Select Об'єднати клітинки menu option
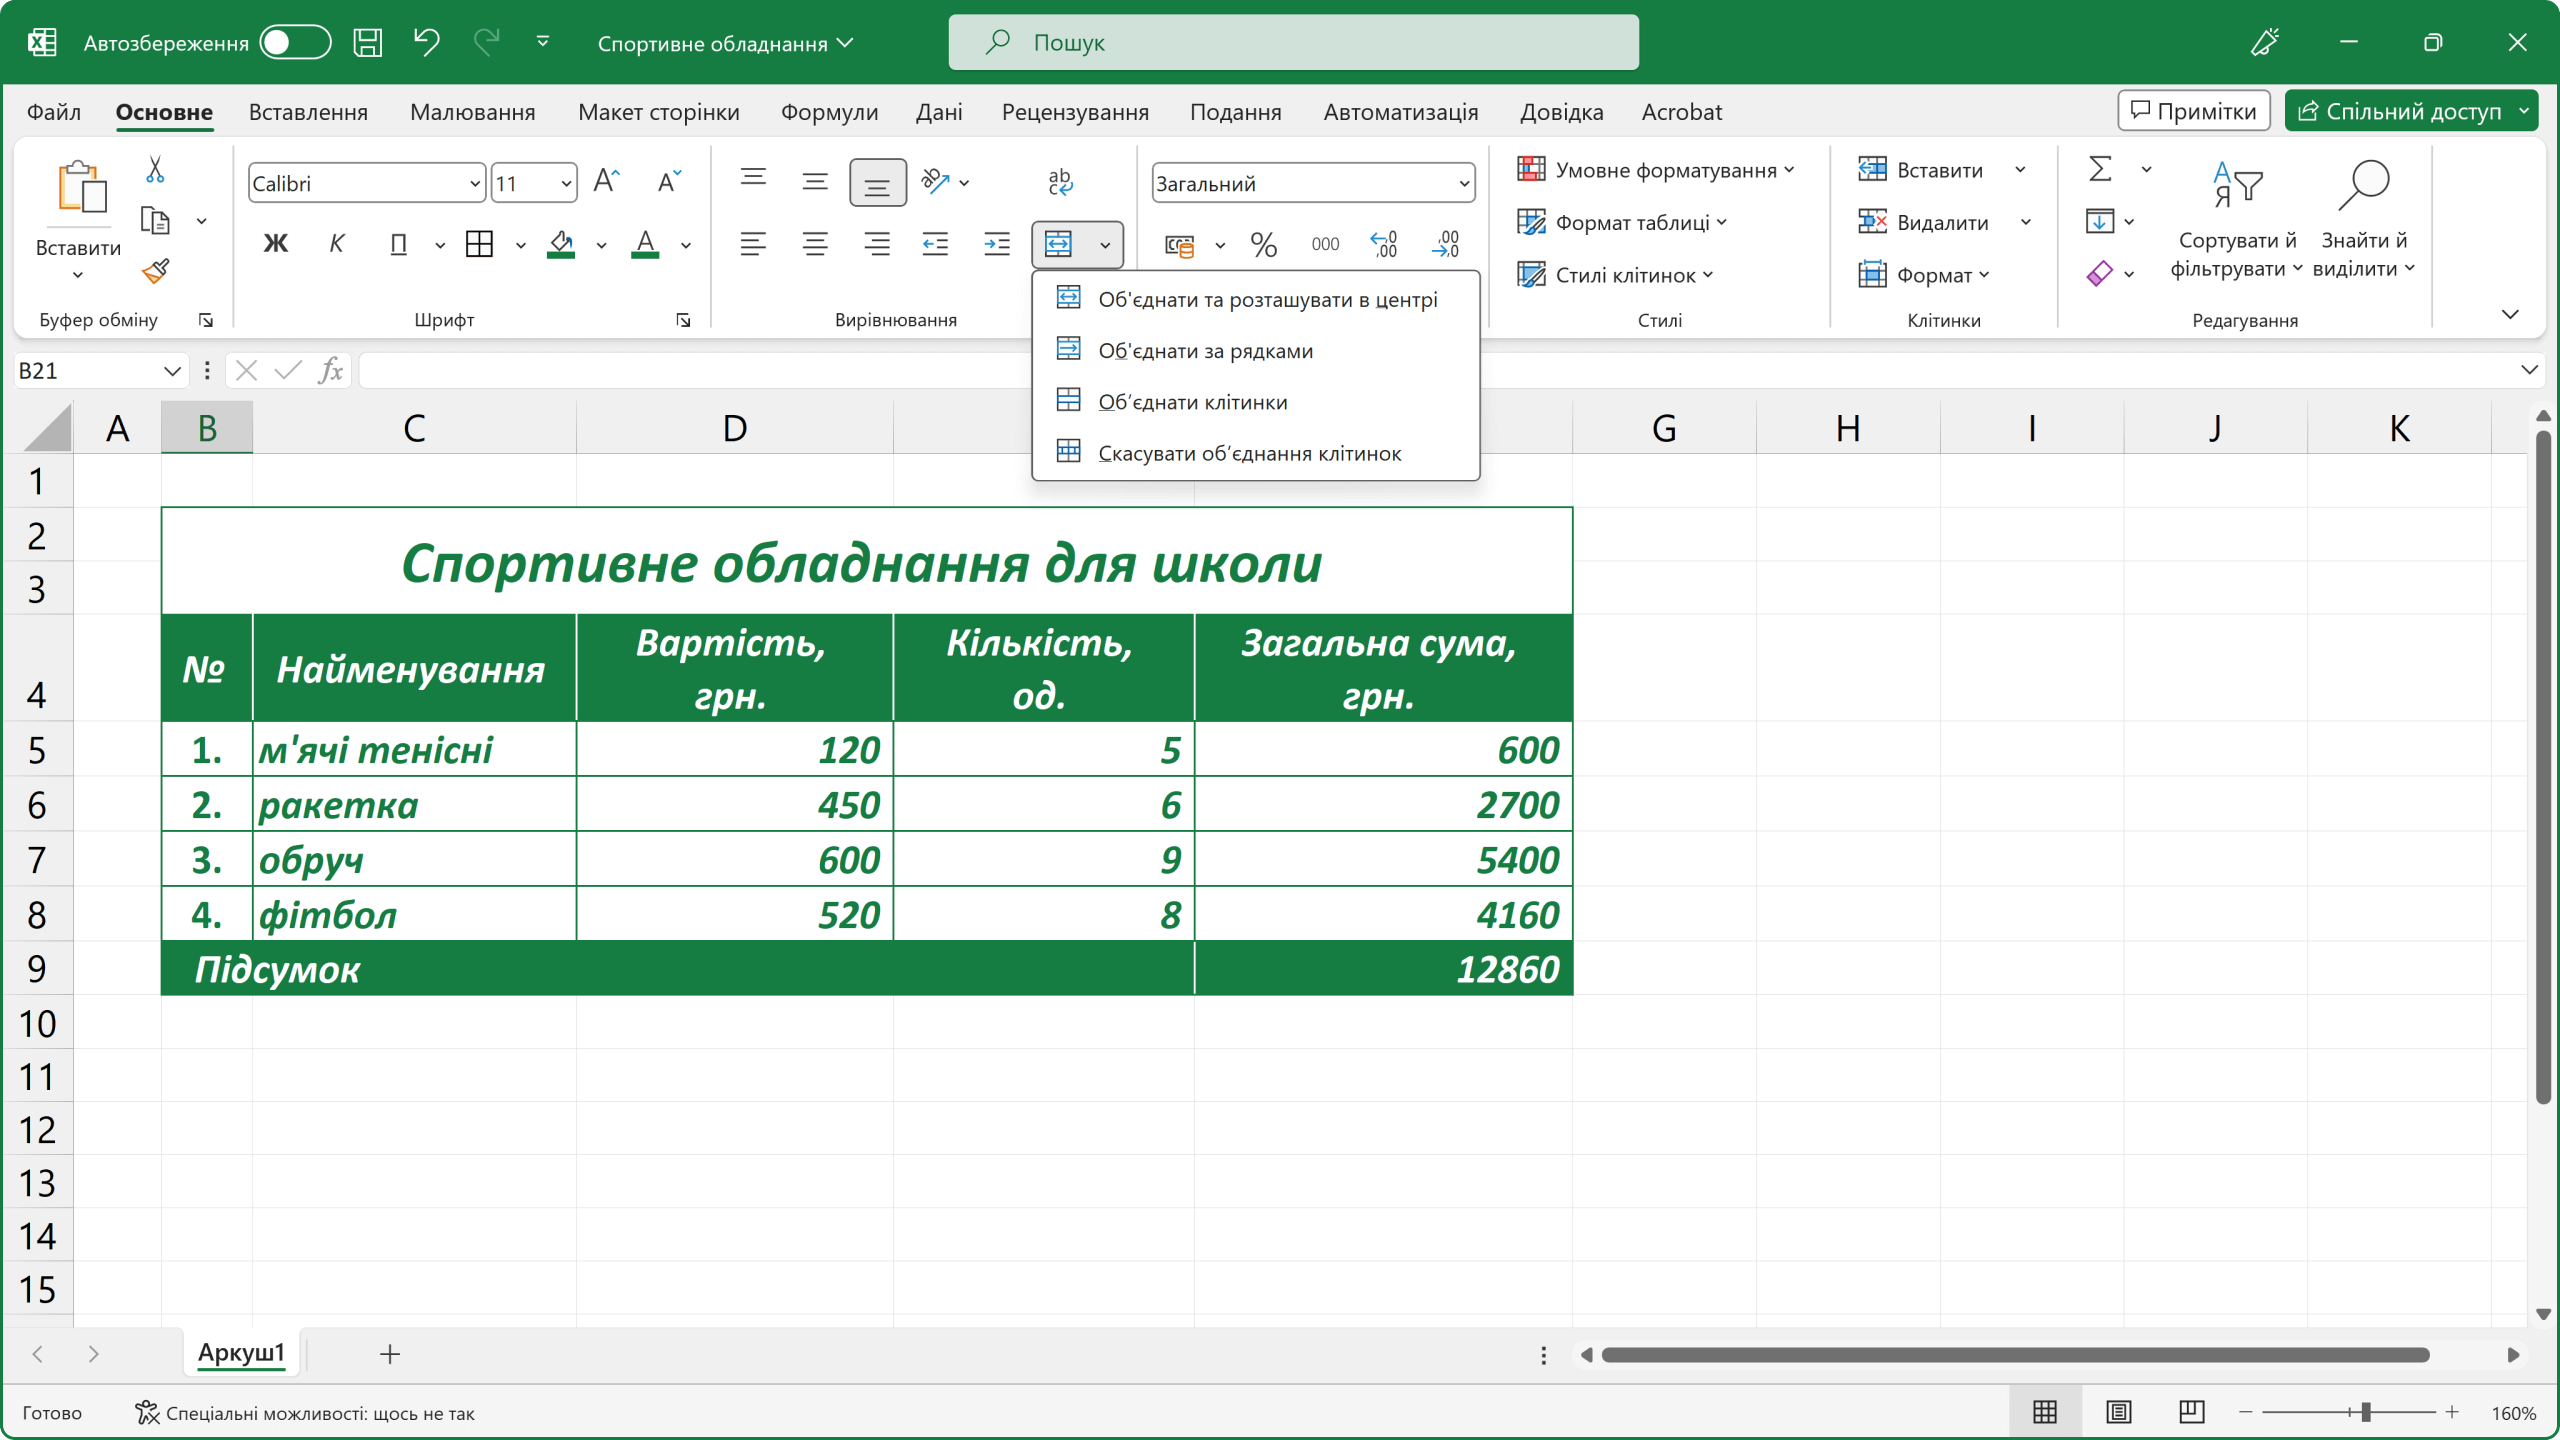 [x=1192, y=402]
